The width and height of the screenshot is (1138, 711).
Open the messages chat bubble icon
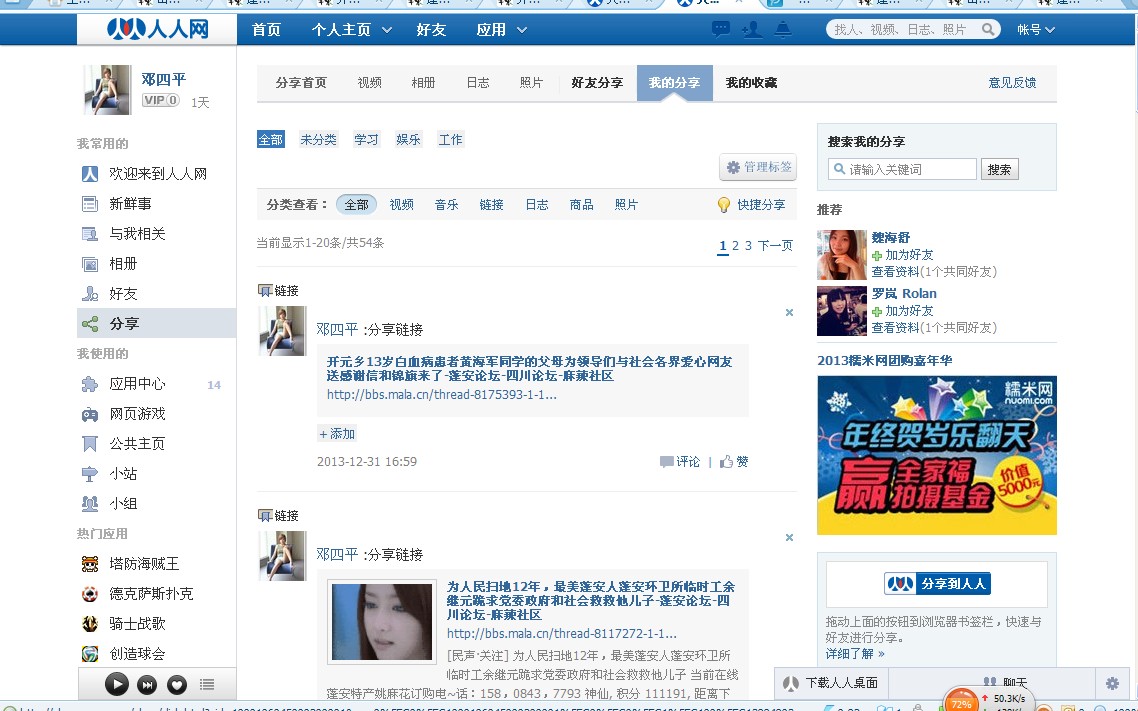[x=720, y=30]
